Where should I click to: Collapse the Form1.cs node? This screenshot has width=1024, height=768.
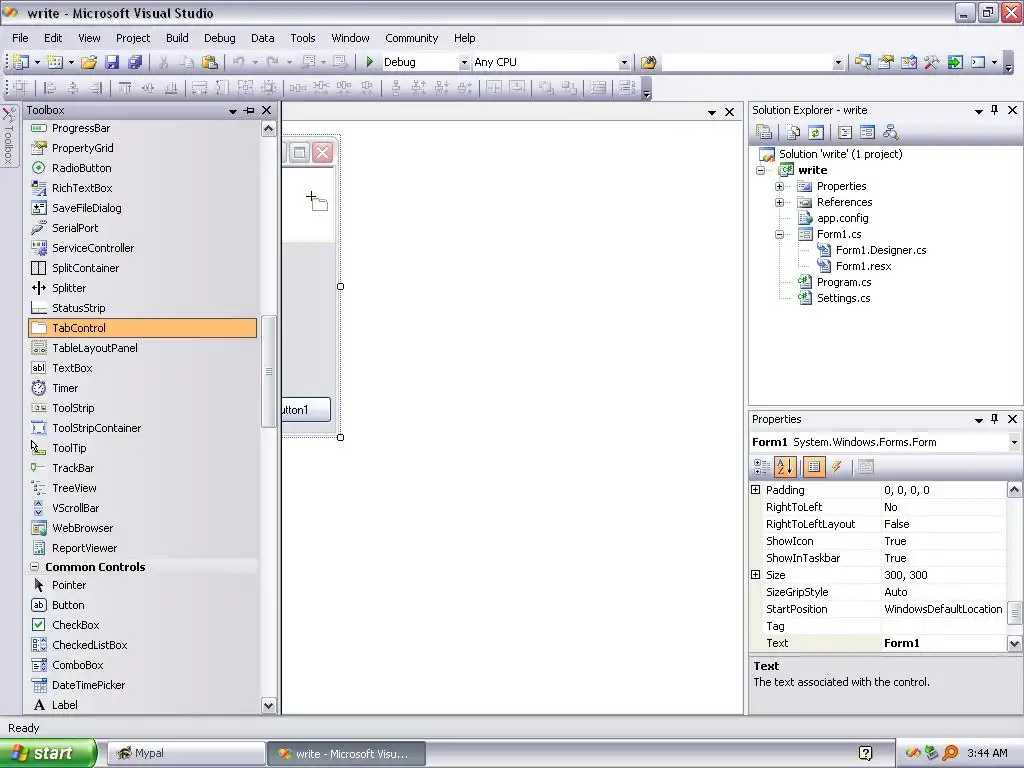click(x=780, y=234)
